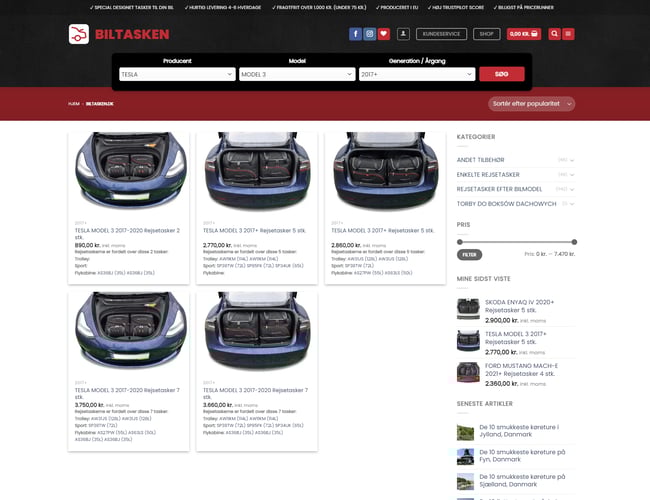Click the Biltasken logo icon
Screen dimensions: 650x500
79,34
